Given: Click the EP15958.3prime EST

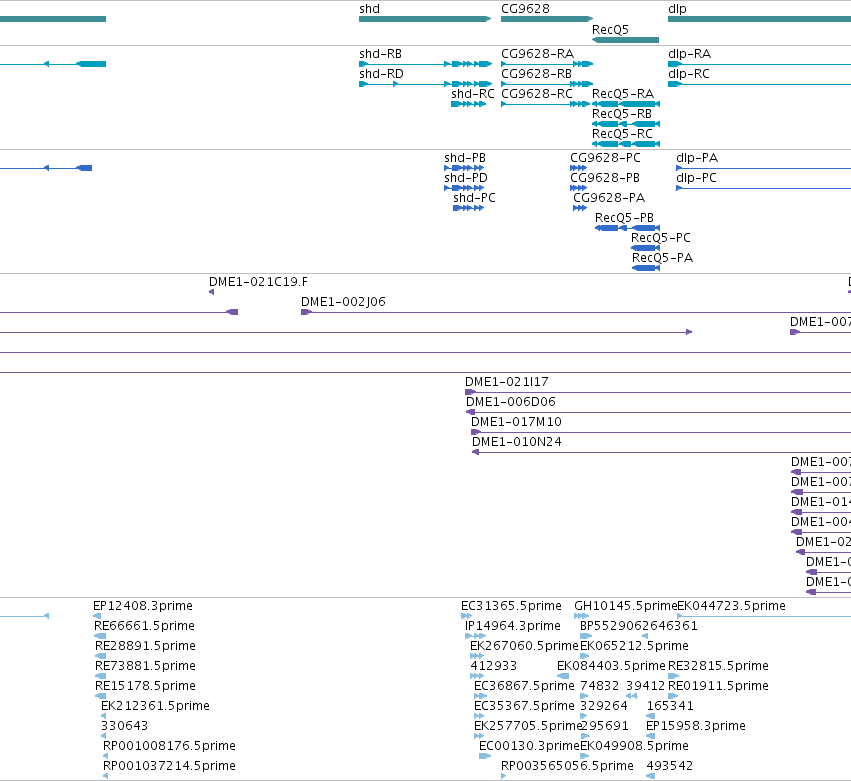Looking at the screenshot, I should (650, 736).
